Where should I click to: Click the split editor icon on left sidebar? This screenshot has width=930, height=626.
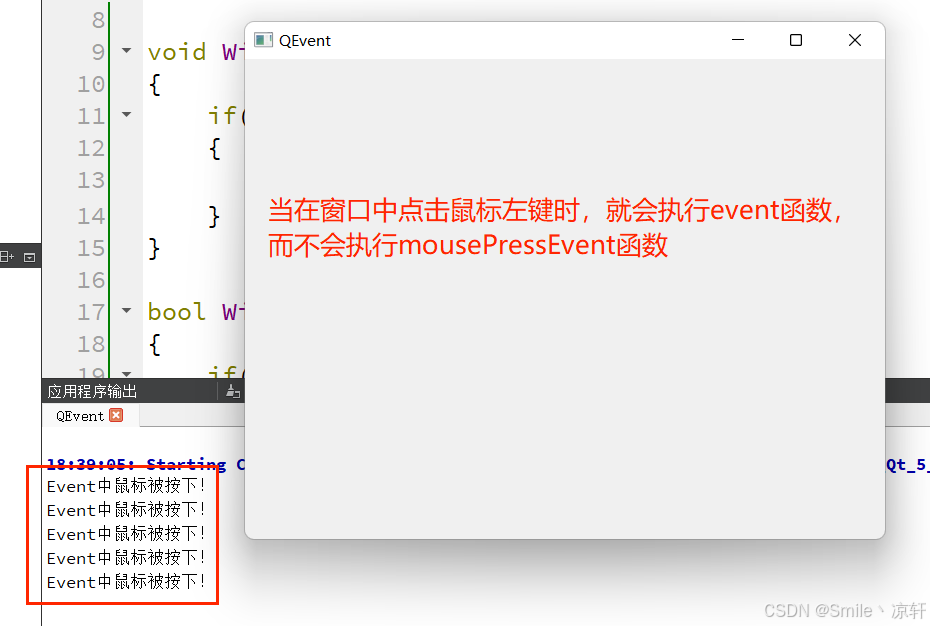[7, 256]
